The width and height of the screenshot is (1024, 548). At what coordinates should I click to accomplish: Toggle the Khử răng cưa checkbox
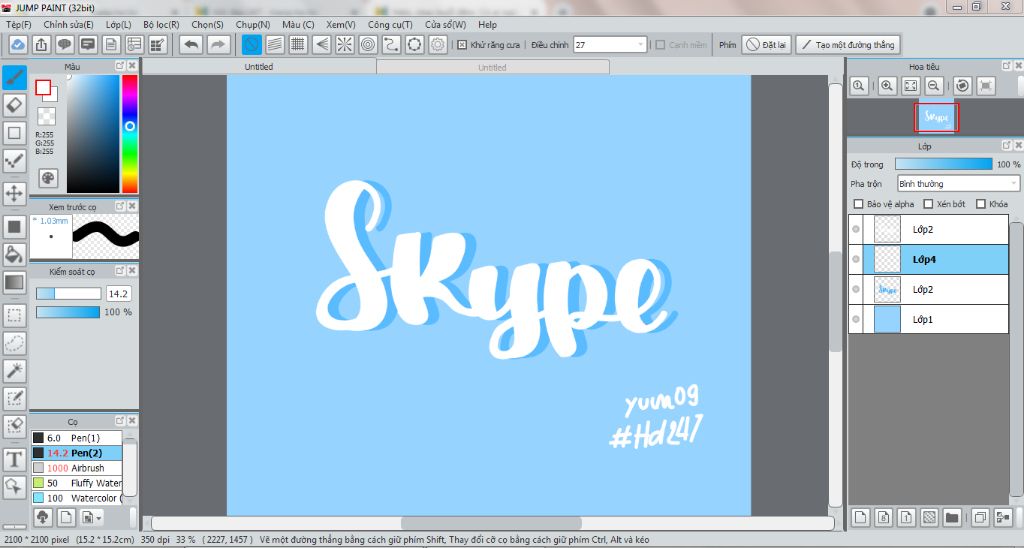(462, 44)
